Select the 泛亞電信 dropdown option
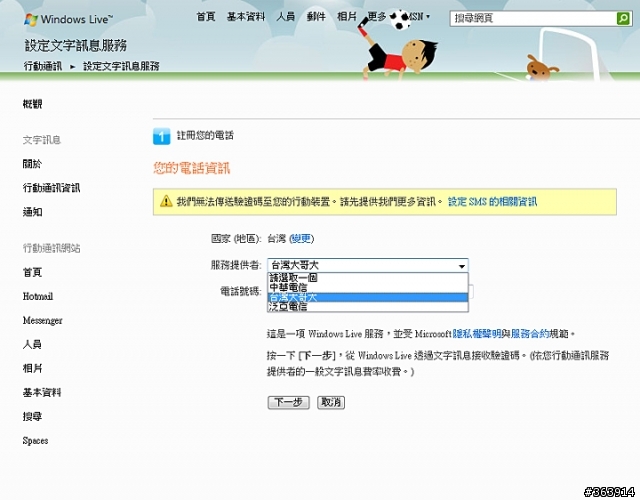Image resolution: width=640 pixels, height=500 pixels. [367, 307]
